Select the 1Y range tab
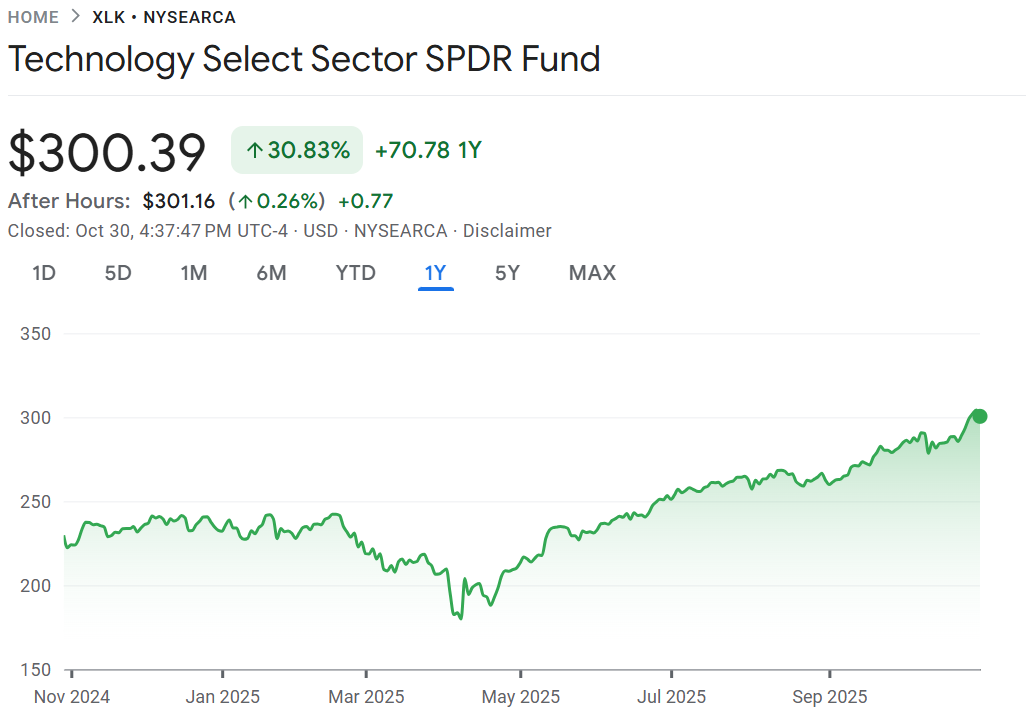1026x723 pixels. (436, 273)
